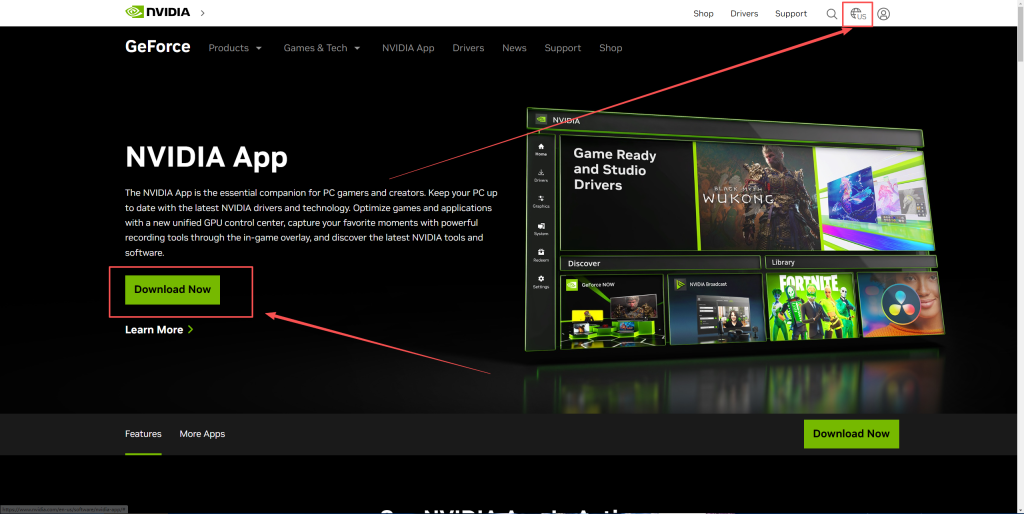Click the Settings gear in the app sidebar preview
The height and width of the screenshot is (514, 1024).
click(x=541, y=281)
